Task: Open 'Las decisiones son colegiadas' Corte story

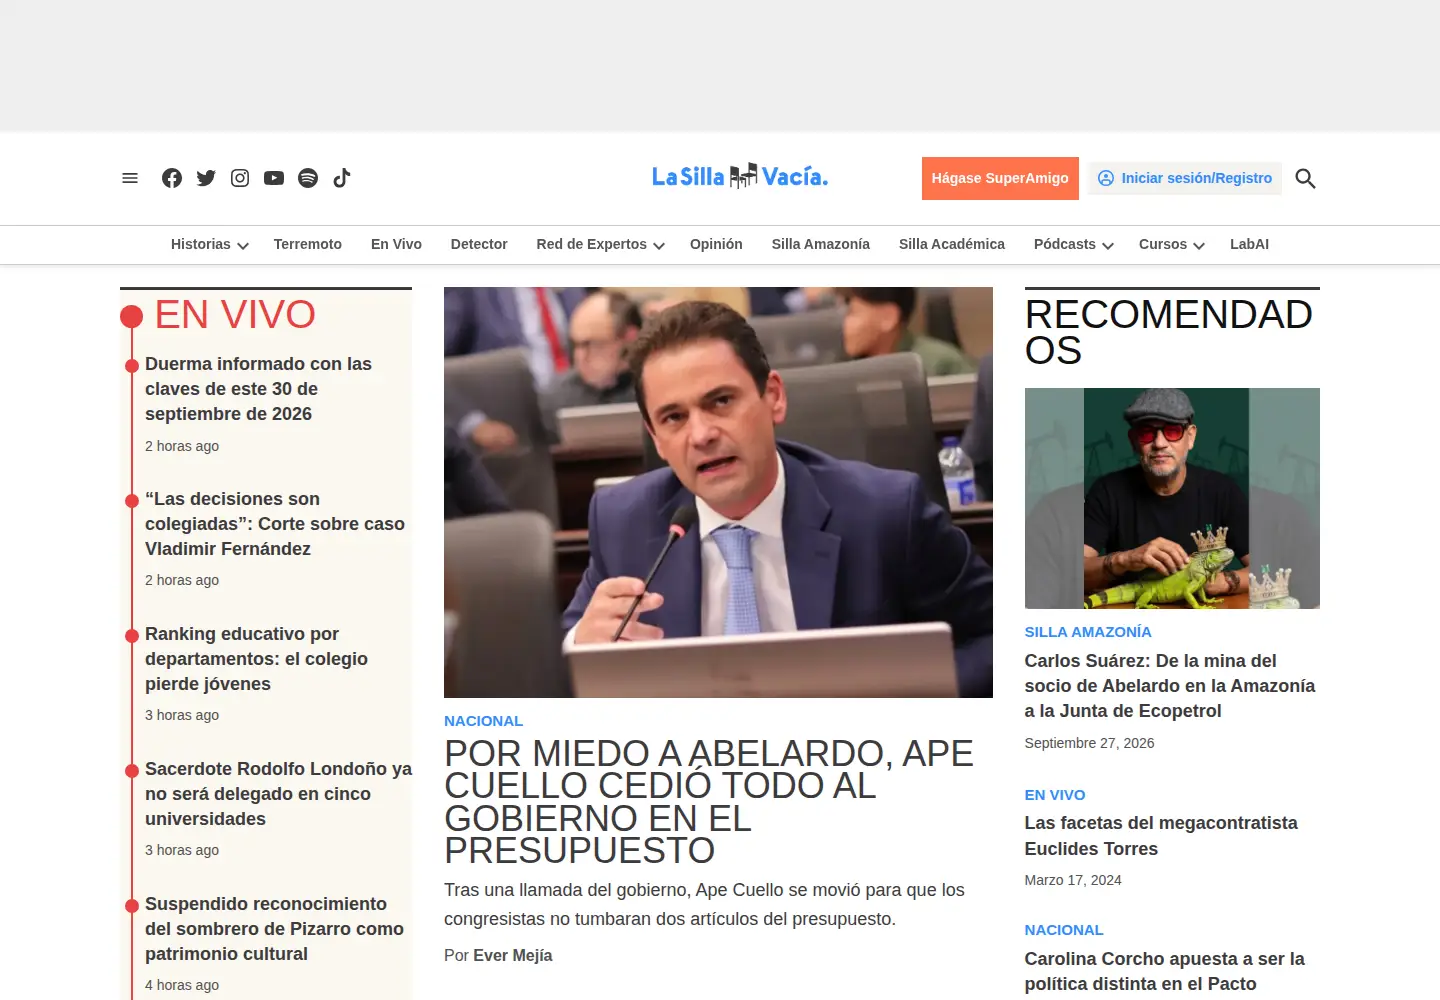Action: (275, 524)
